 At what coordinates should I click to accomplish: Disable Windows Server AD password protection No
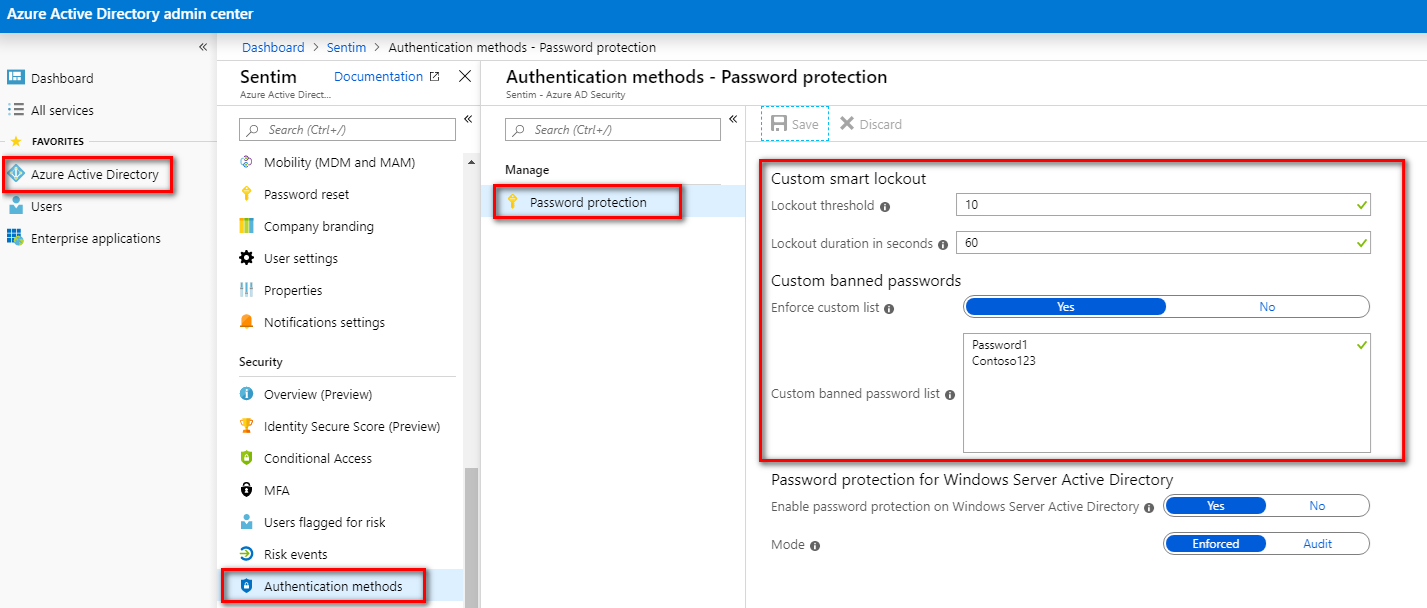pos(1317,506)
